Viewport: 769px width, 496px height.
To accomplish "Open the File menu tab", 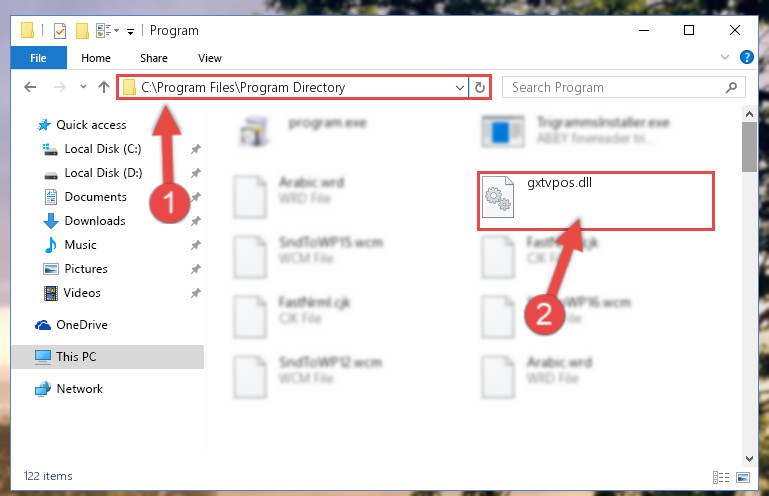I will pos(38,58).
